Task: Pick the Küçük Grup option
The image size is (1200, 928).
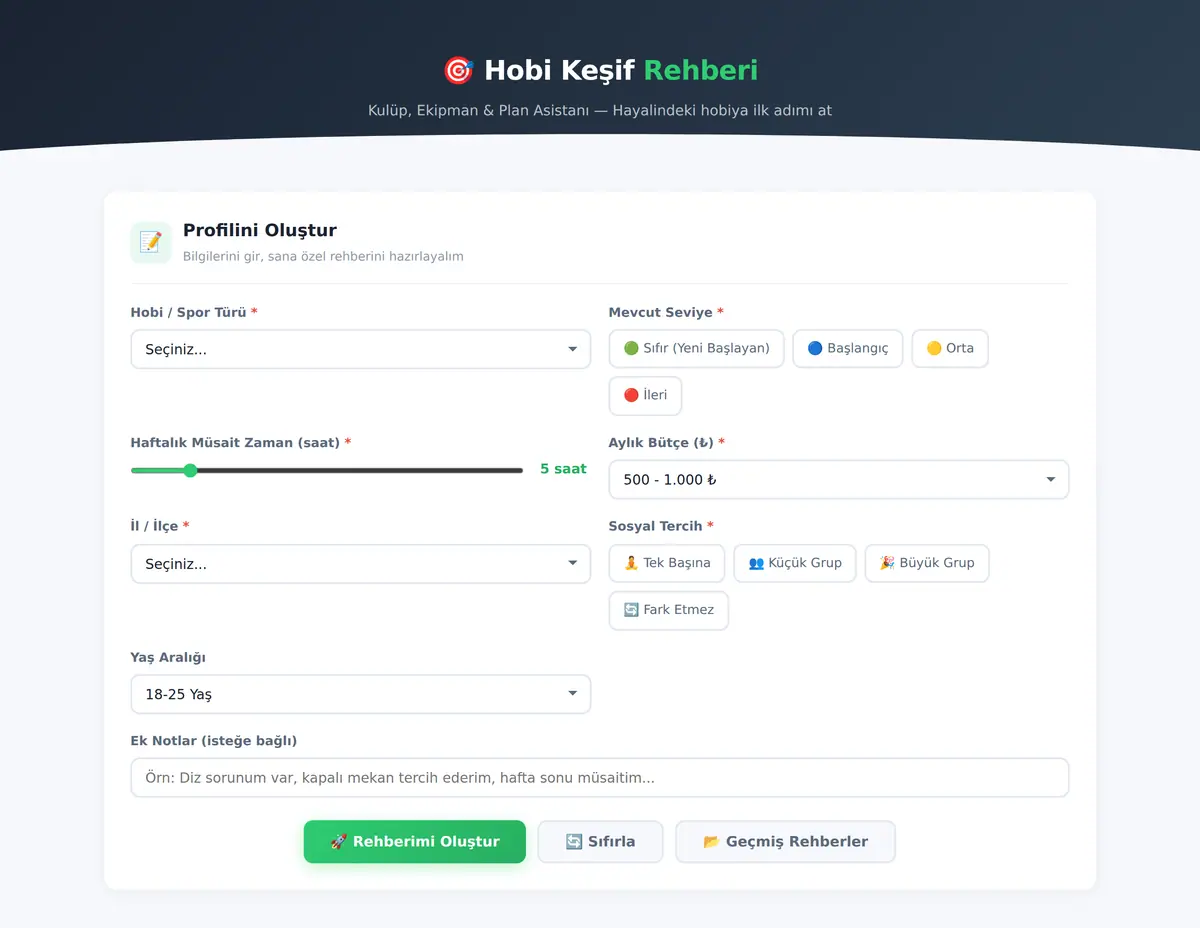Action: [795, 563]
